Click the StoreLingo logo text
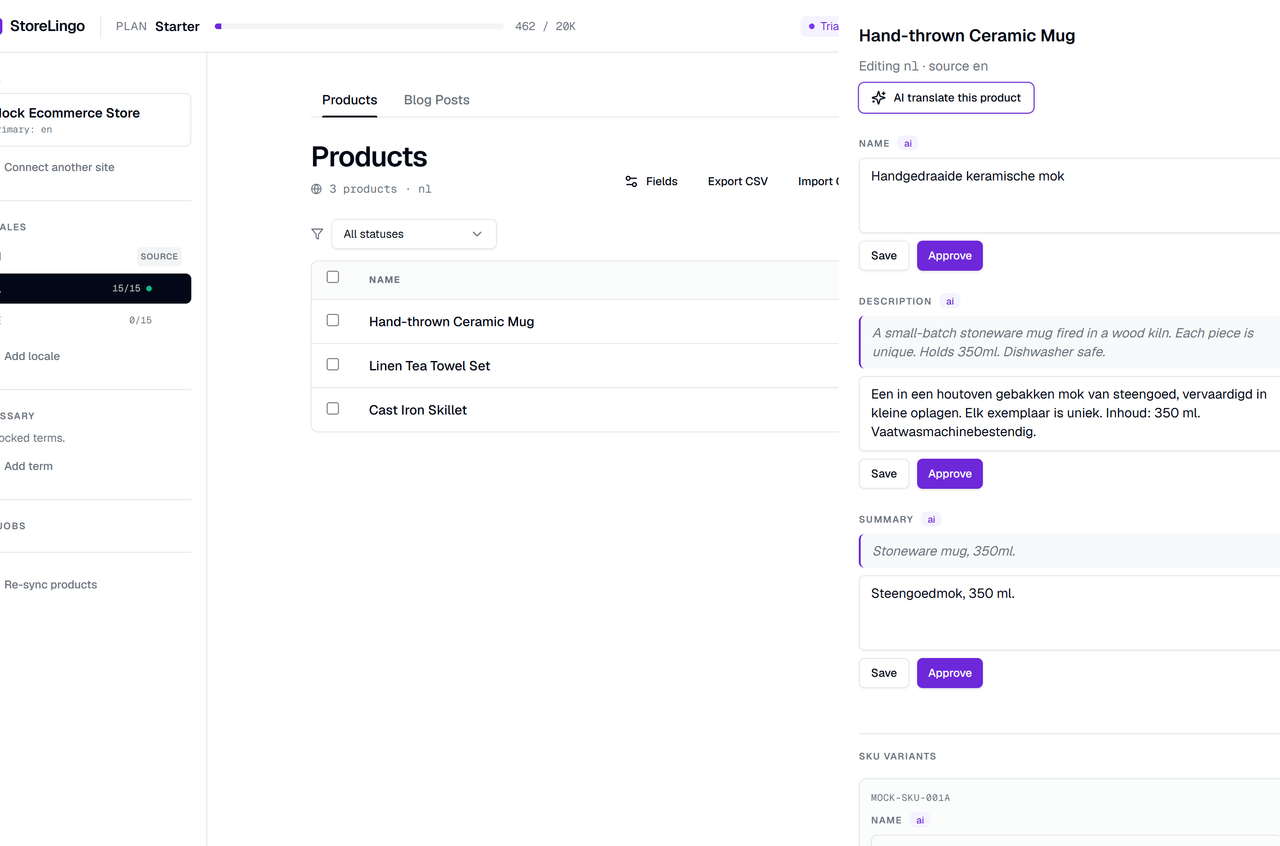 click(47, 26)
